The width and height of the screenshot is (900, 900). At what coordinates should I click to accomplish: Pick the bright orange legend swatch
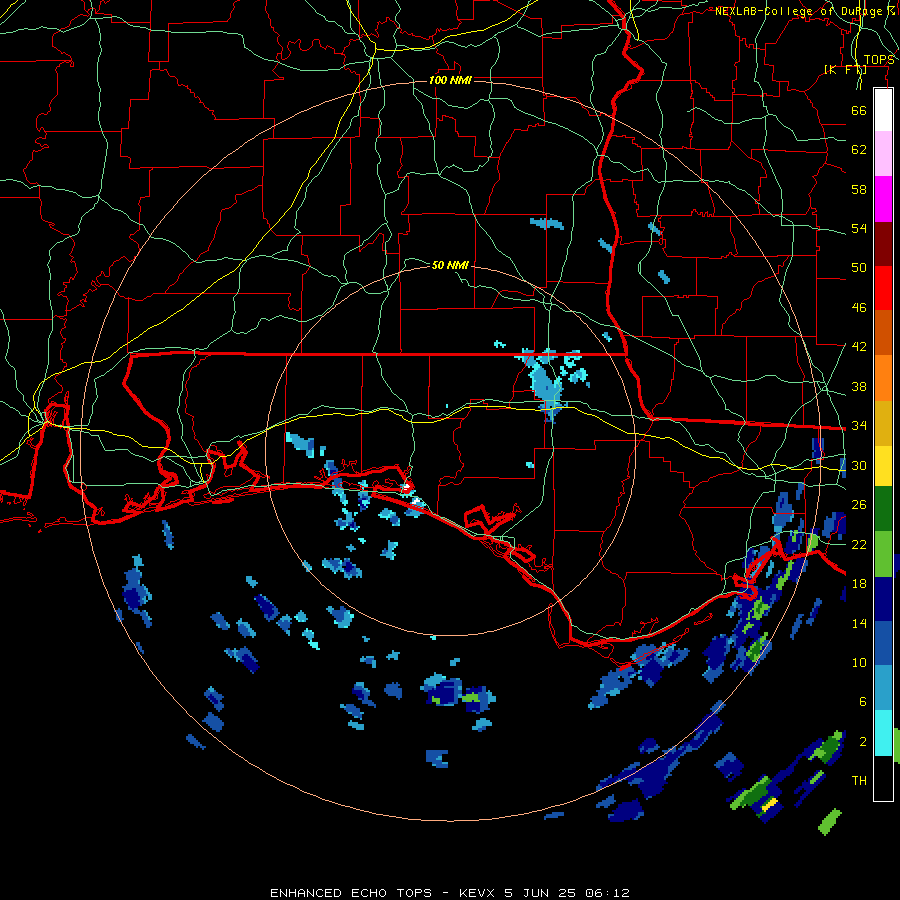(x=883, y=378)
